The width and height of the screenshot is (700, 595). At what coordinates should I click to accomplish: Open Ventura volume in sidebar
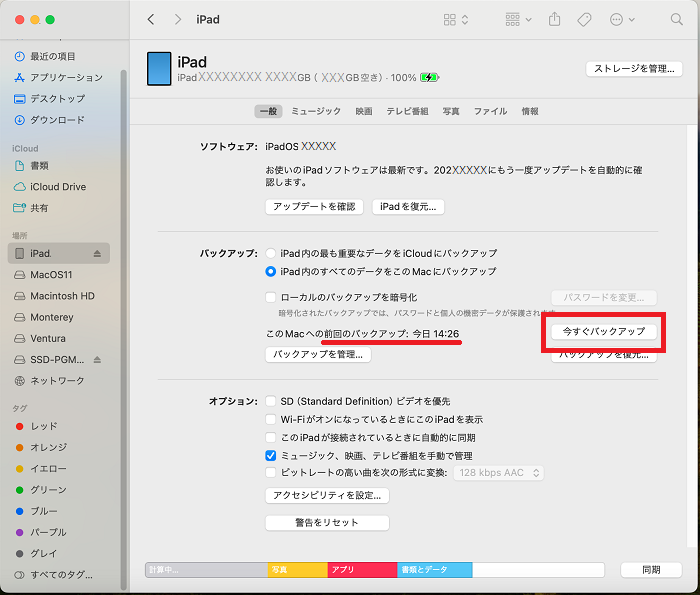[40, 338]
